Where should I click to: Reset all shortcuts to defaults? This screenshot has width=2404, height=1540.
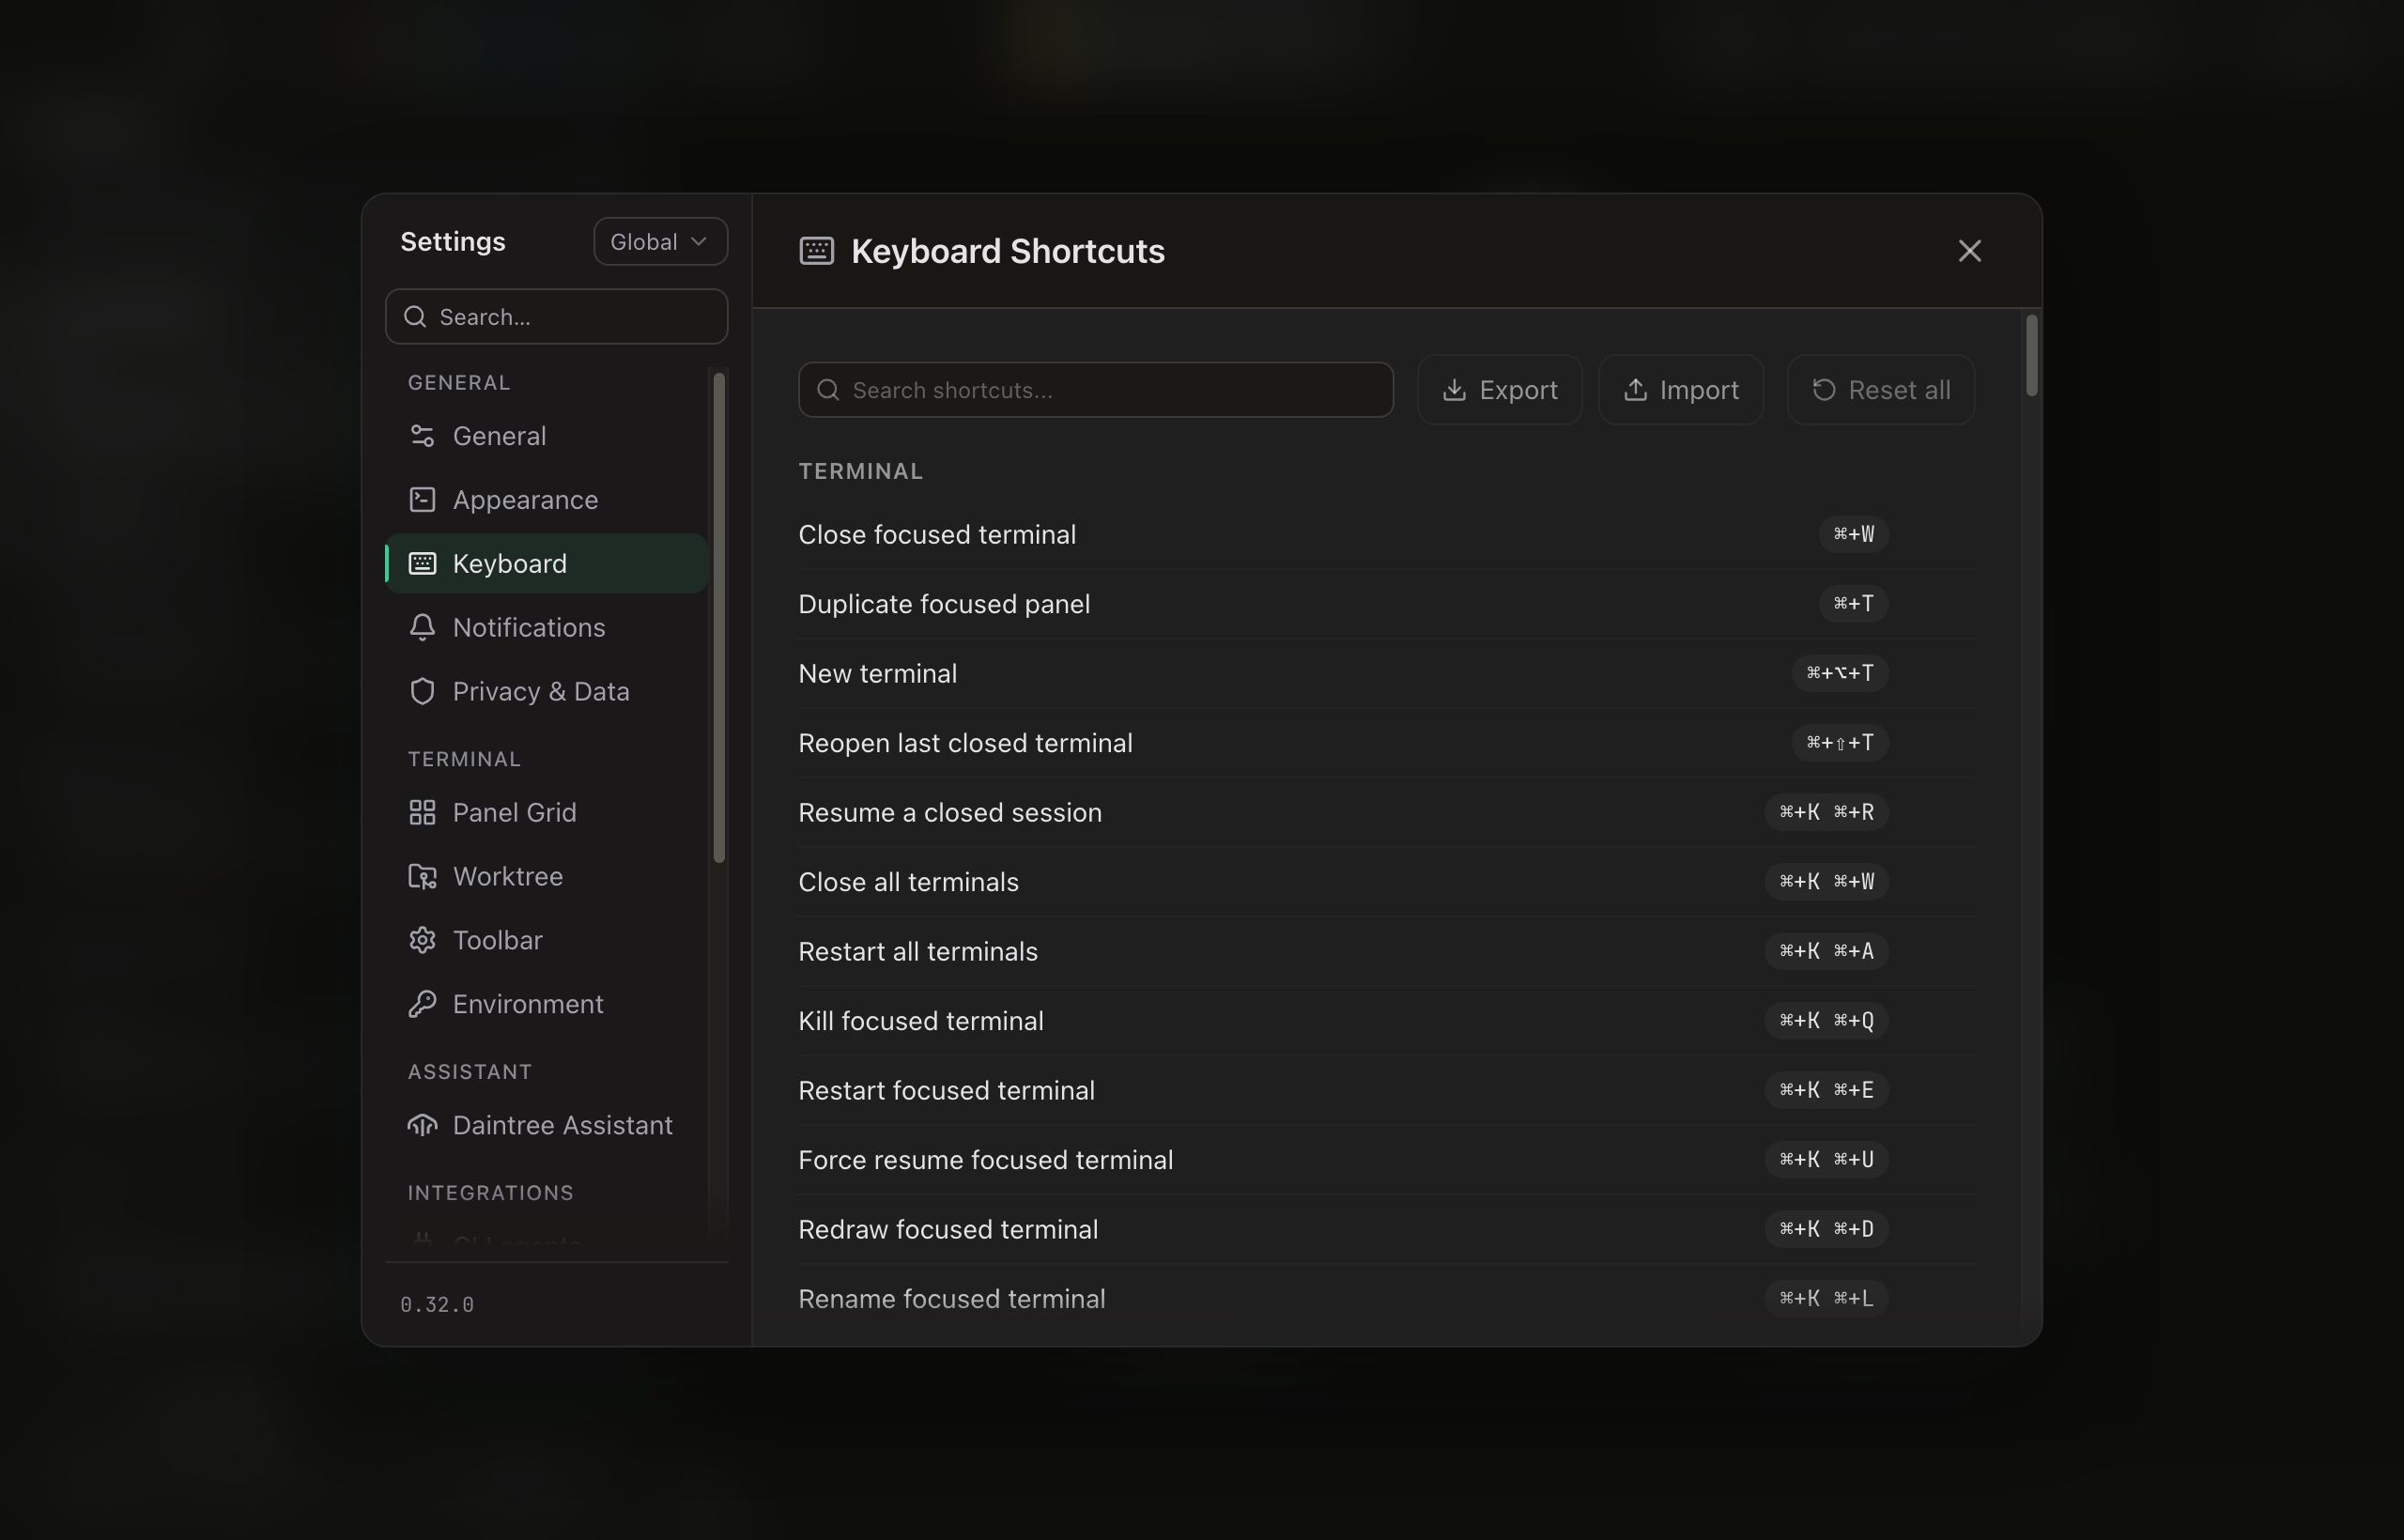click(x=1880, y=390)
